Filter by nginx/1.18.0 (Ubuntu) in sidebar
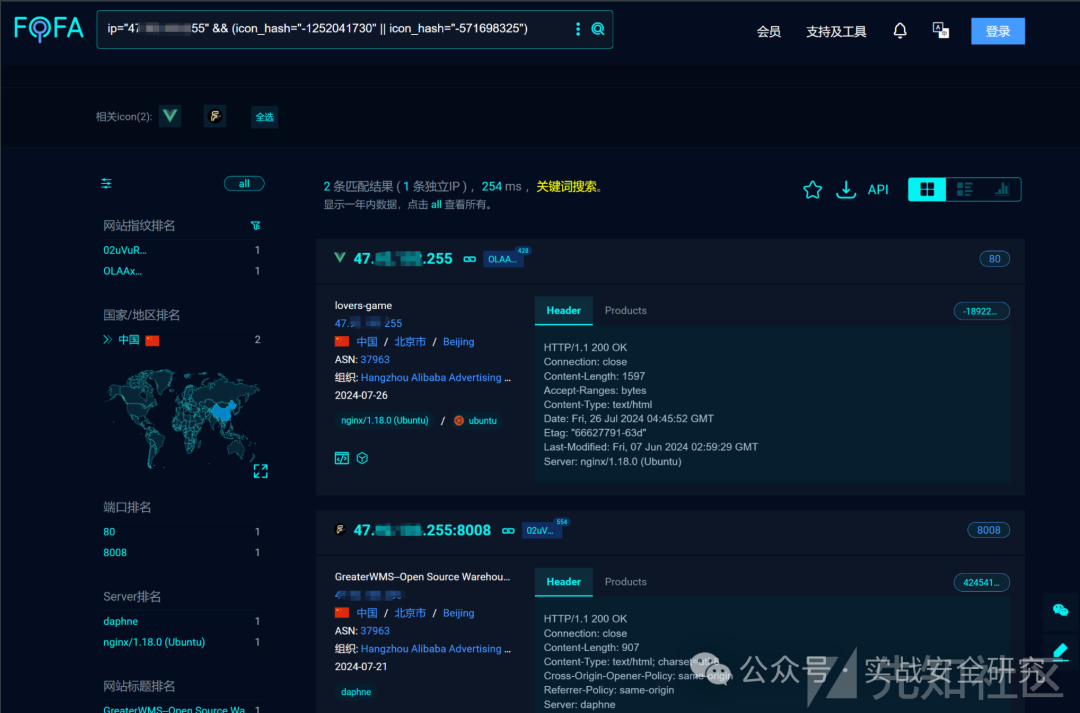This screenshot has width=1080, height=713. pos(154,642)
